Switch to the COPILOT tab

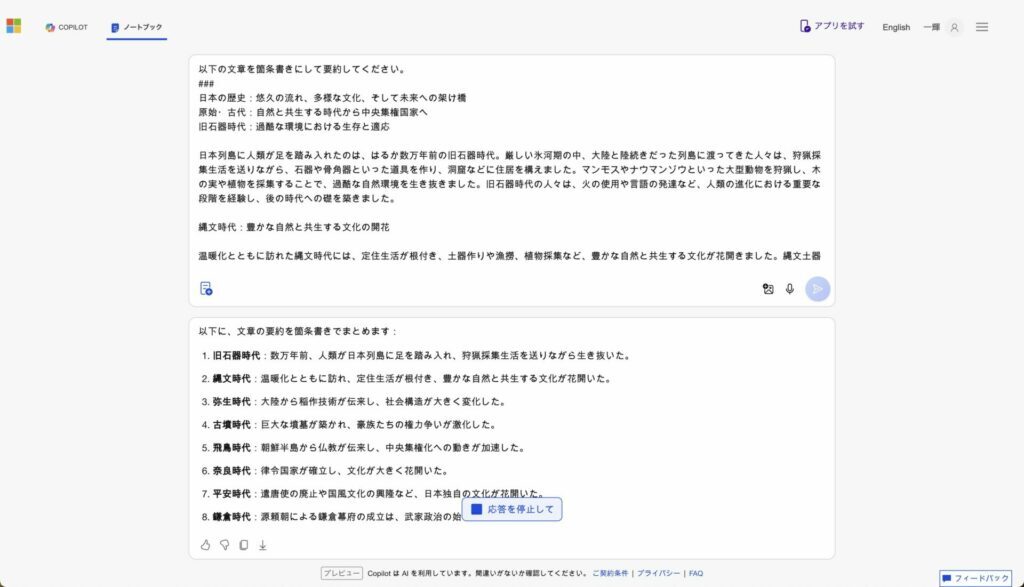[x=66, y=27]
